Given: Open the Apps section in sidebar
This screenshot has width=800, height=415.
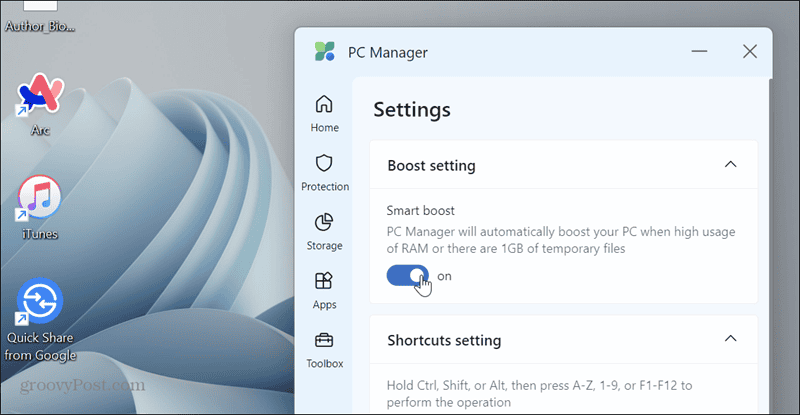Looking at the screenshot, I should tap(324, 291).
